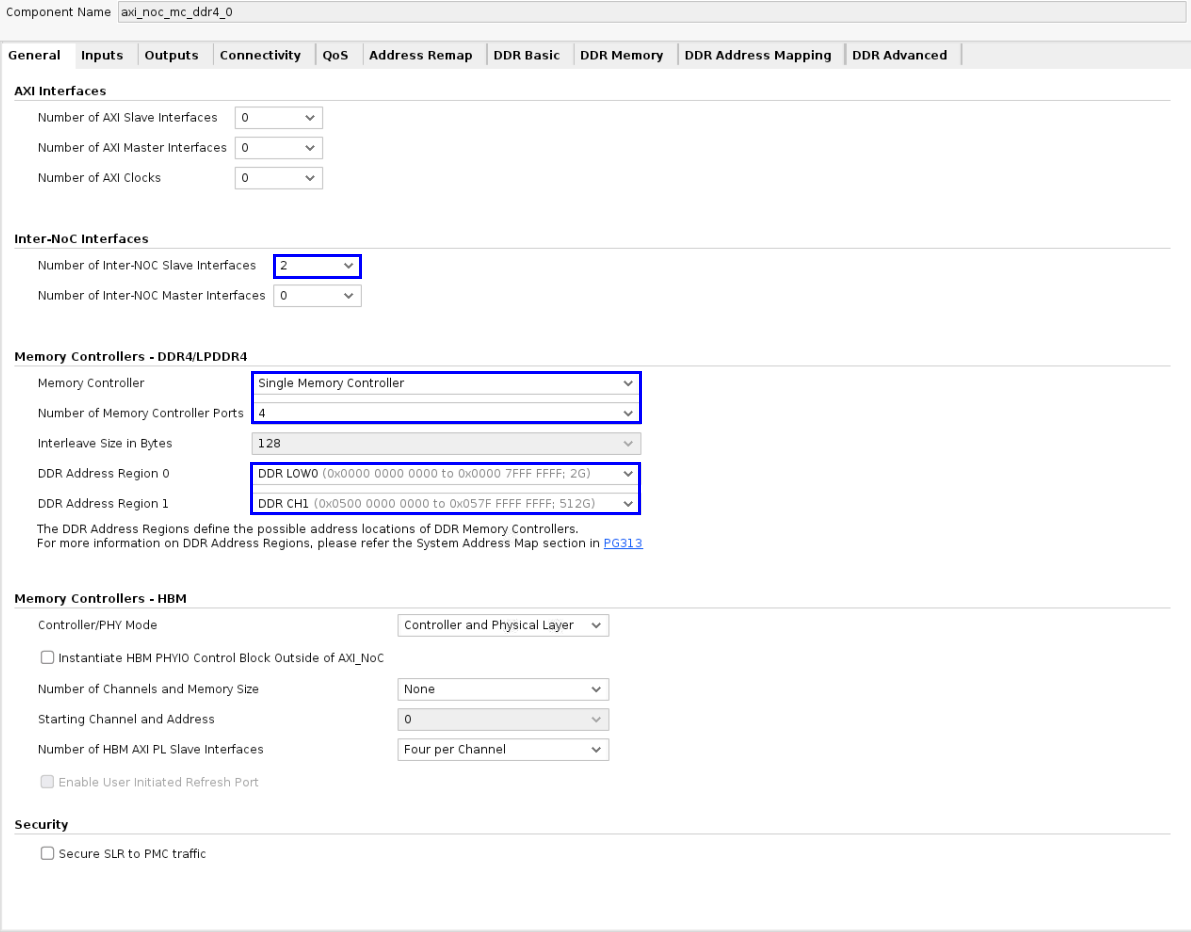Switch to the DDR Advanced tab
The width and height of the screenshot is (1191, 932).
899,56
